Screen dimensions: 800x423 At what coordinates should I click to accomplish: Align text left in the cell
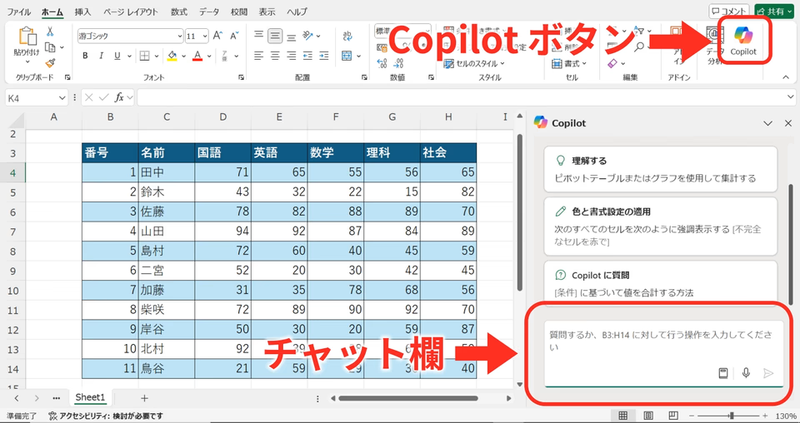[259, 56]
